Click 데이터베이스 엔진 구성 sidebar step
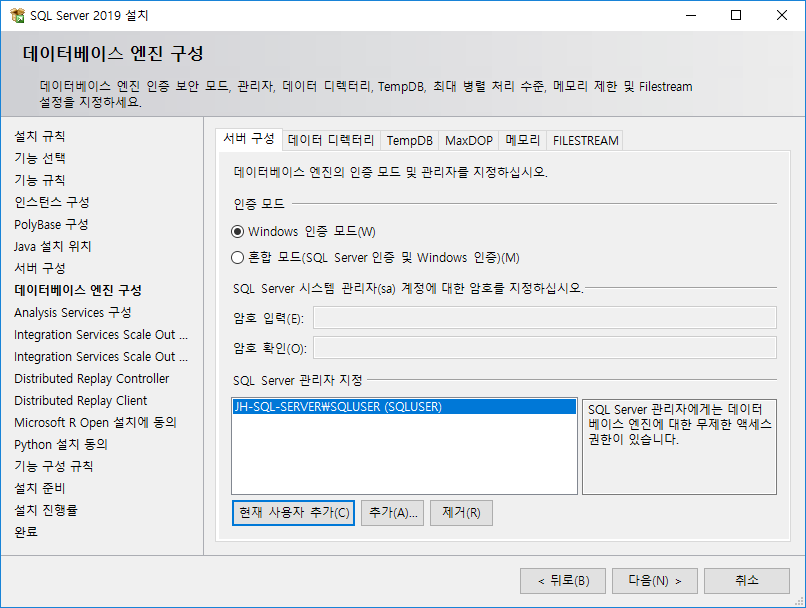Viewport: 806px width, 608px height. (x=78, y=290)
